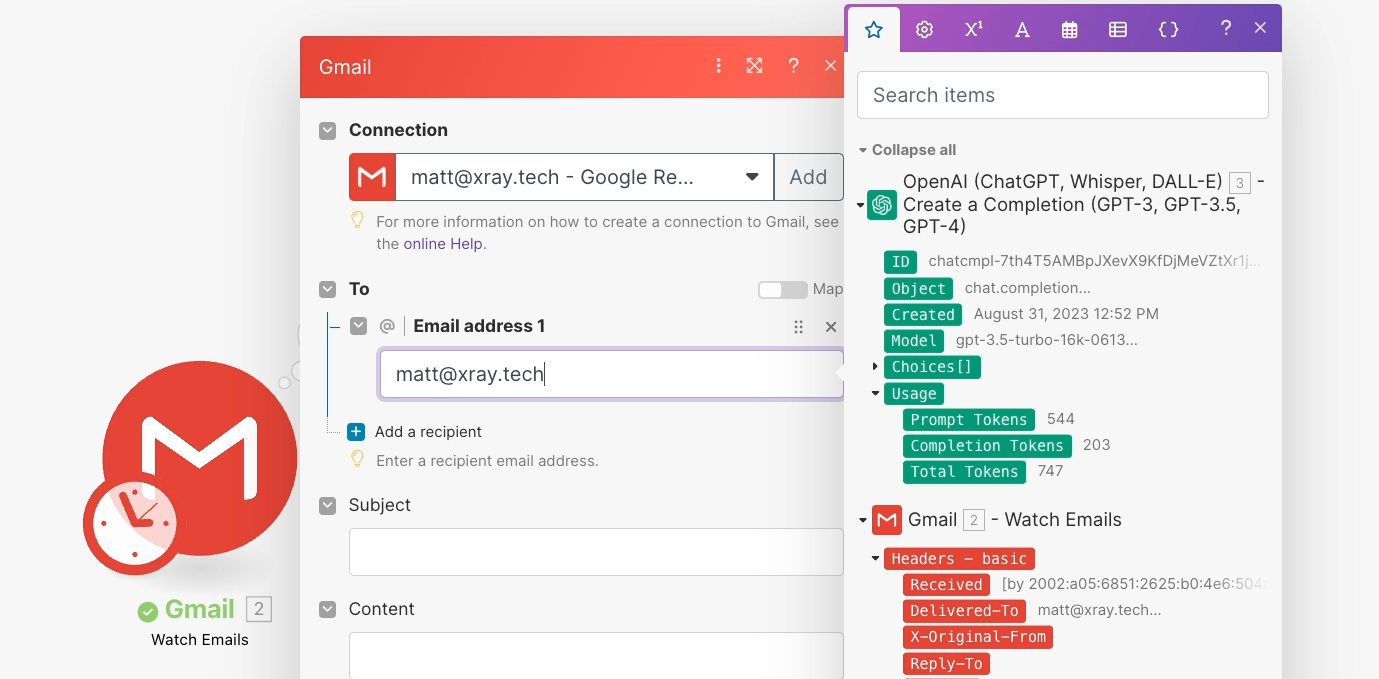
Task: Click Collapse all
Action: click(x=914, y=150)
